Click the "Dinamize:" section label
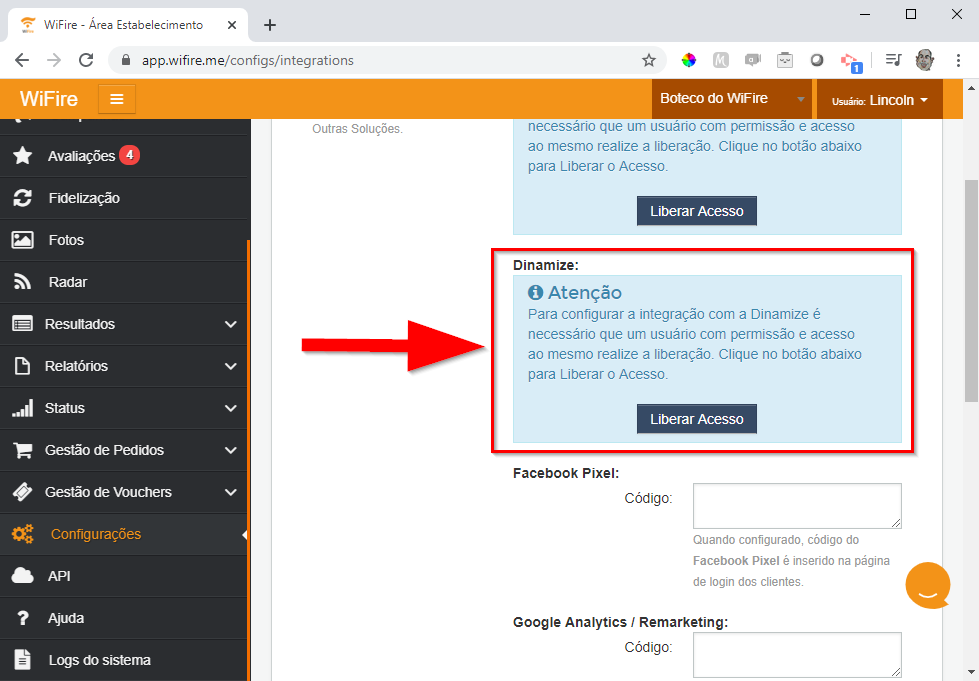979x681 pixels. (x=546, y=265)
